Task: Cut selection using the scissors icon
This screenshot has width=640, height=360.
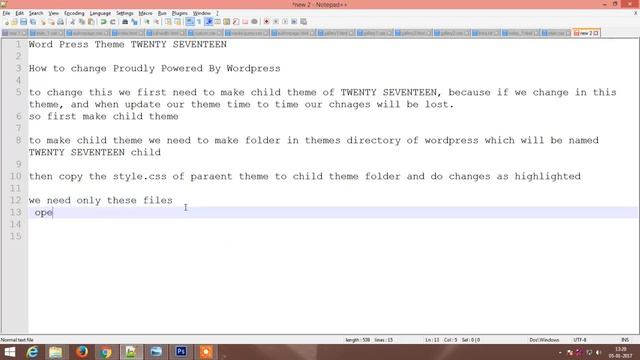Action: 73,22
